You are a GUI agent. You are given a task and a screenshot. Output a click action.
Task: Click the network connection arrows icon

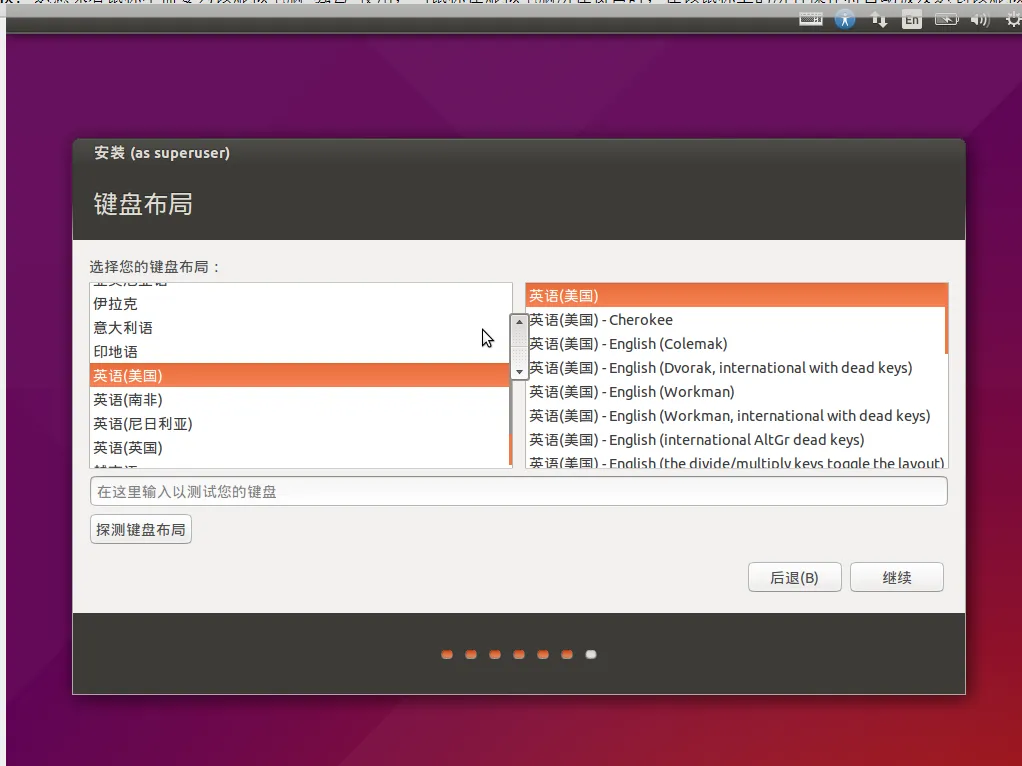point(880,19)
